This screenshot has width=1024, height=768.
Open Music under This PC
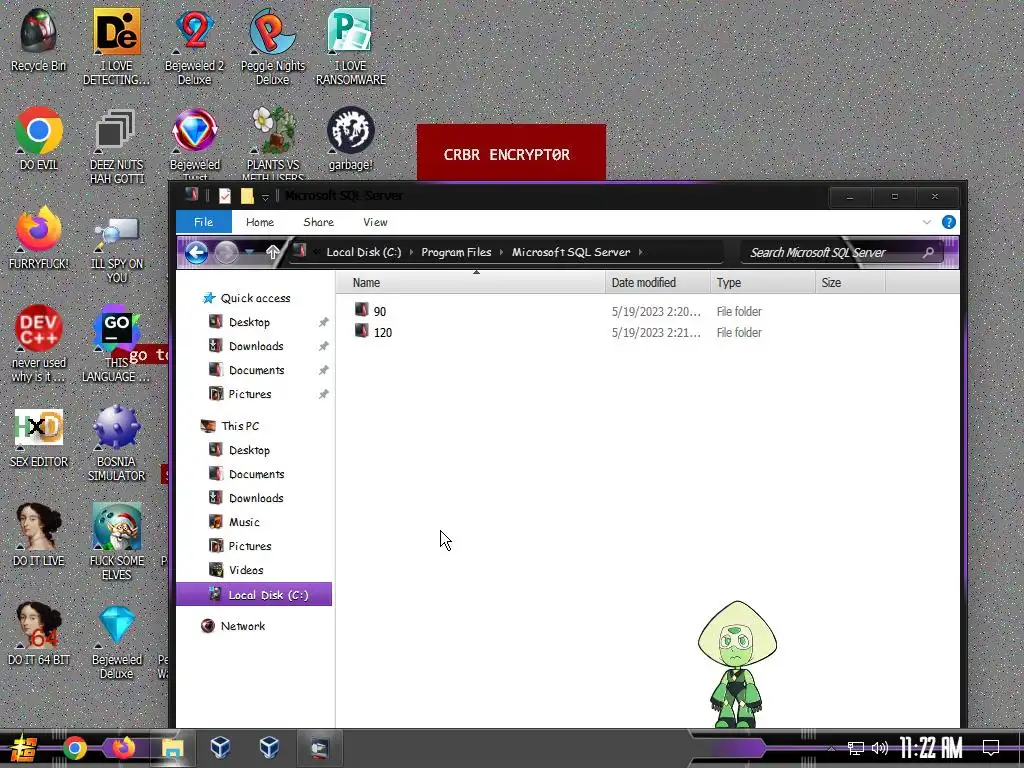(244, 522)
